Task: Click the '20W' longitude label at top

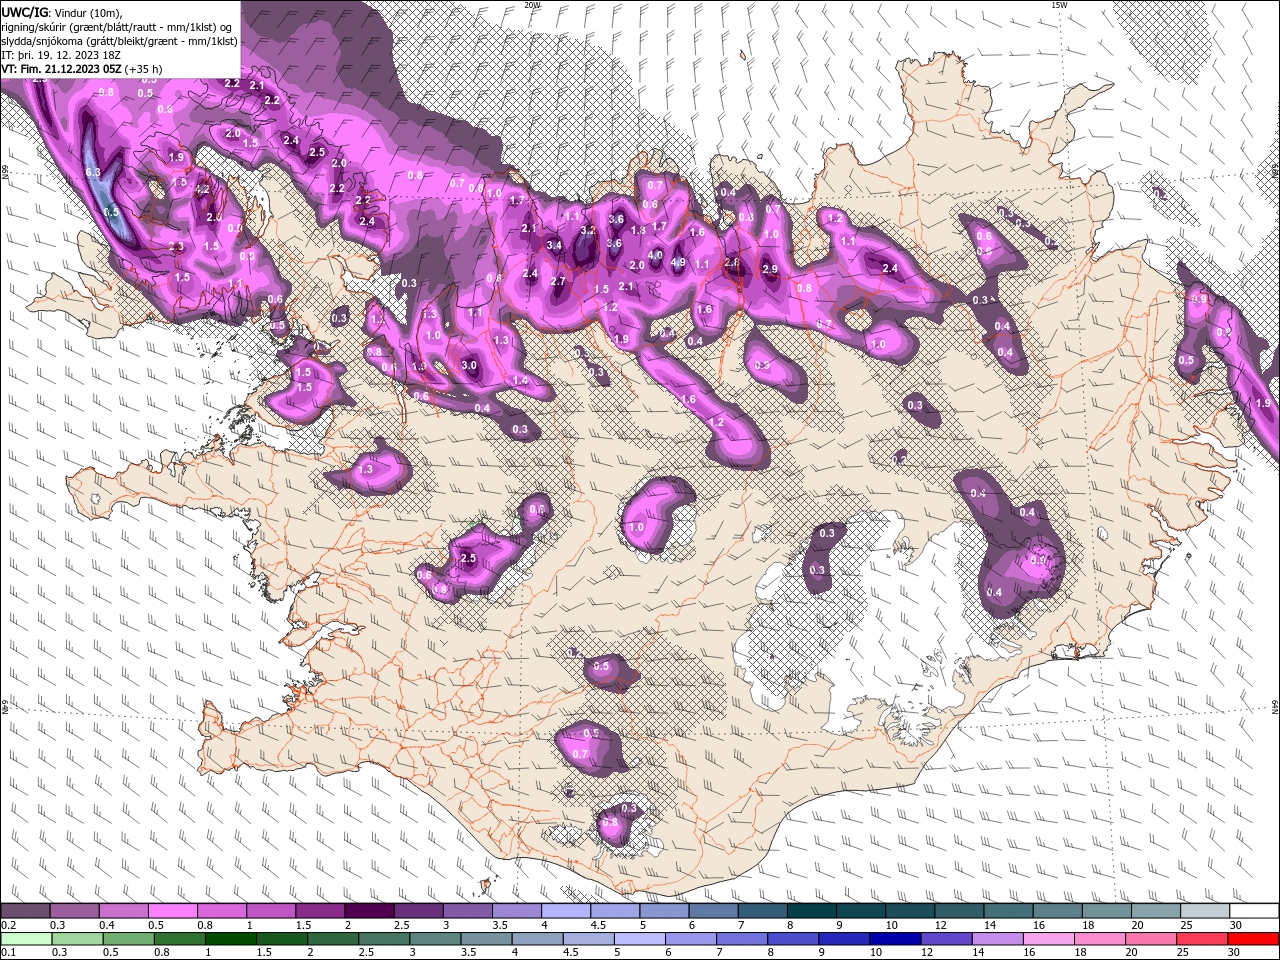Action: (532, 5)
